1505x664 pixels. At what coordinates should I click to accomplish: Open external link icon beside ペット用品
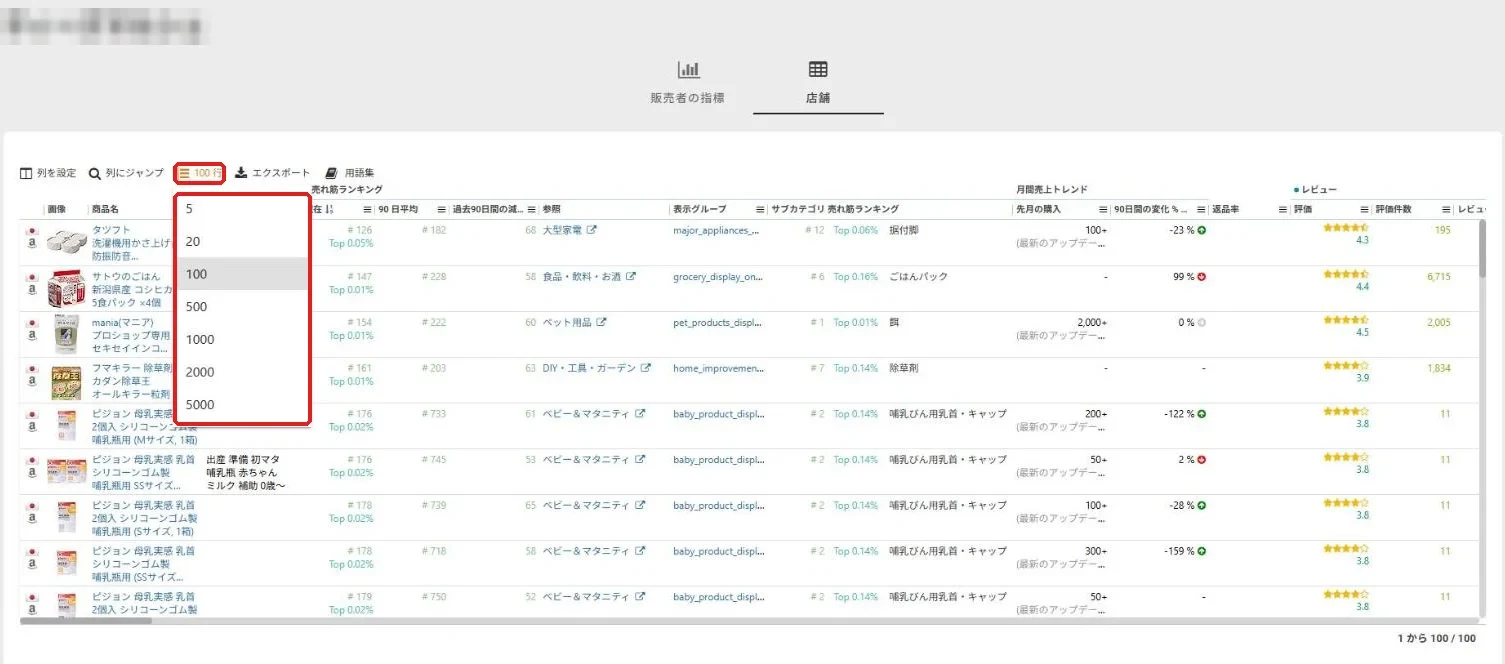601,322
